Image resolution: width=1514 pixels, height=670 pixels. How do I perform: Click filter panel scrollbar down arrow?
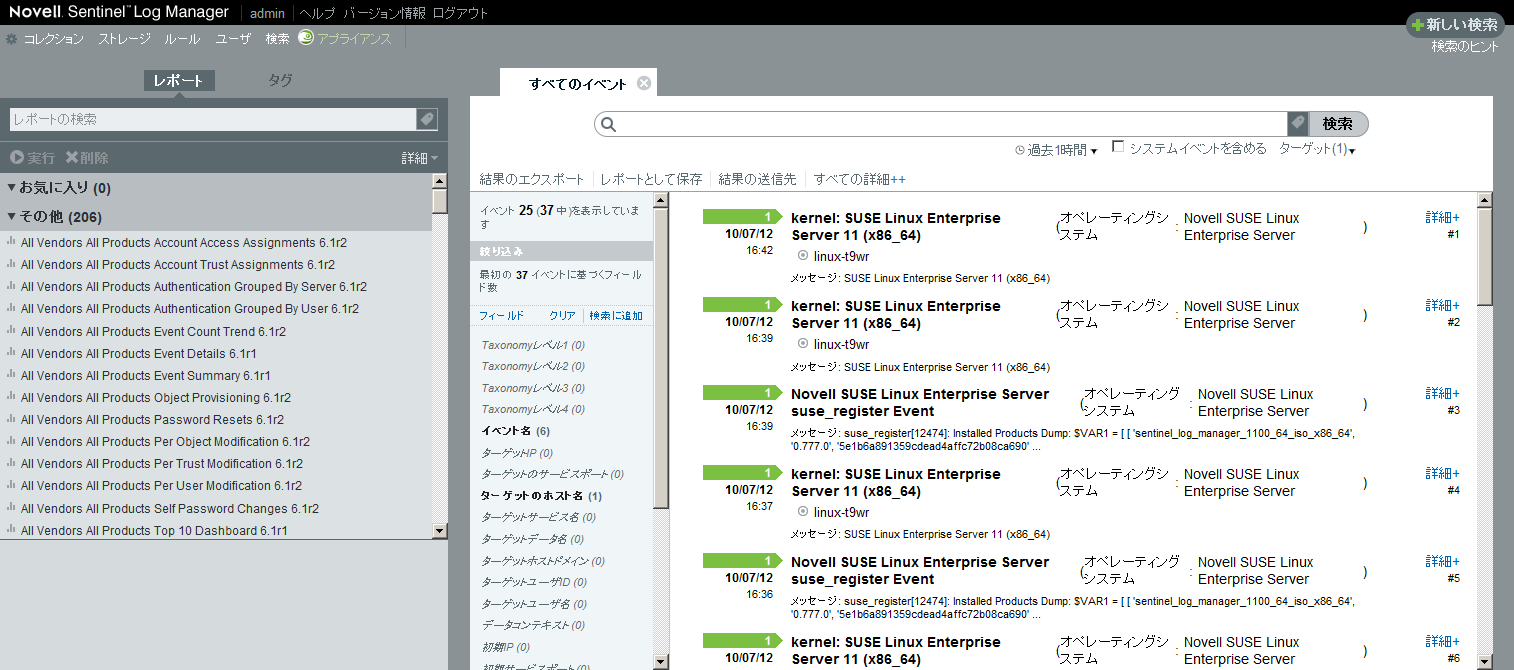pyautogui.click(x=660, y=661)
